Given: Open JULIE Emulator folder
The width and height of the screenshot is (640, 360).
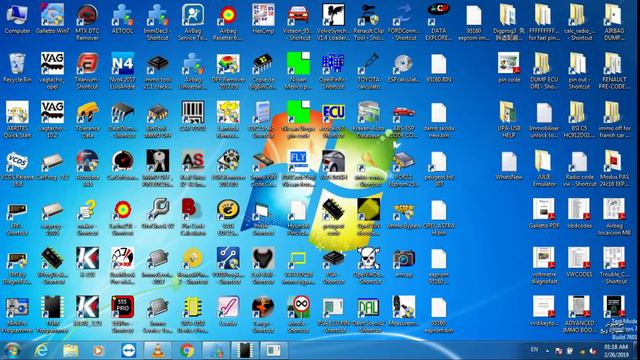Looking at the screenshot, I should [544, 168].
